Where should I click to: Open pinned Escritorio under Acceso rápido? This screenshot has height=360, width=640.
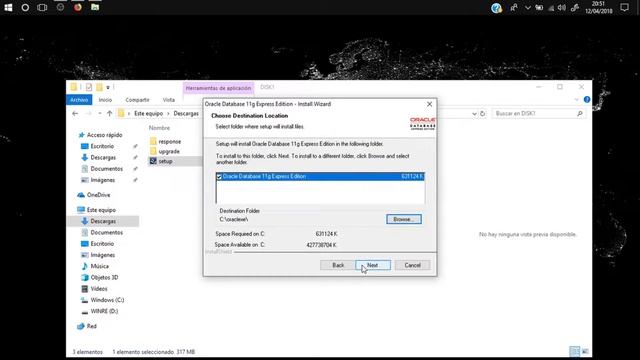click(x=102, y=146)
